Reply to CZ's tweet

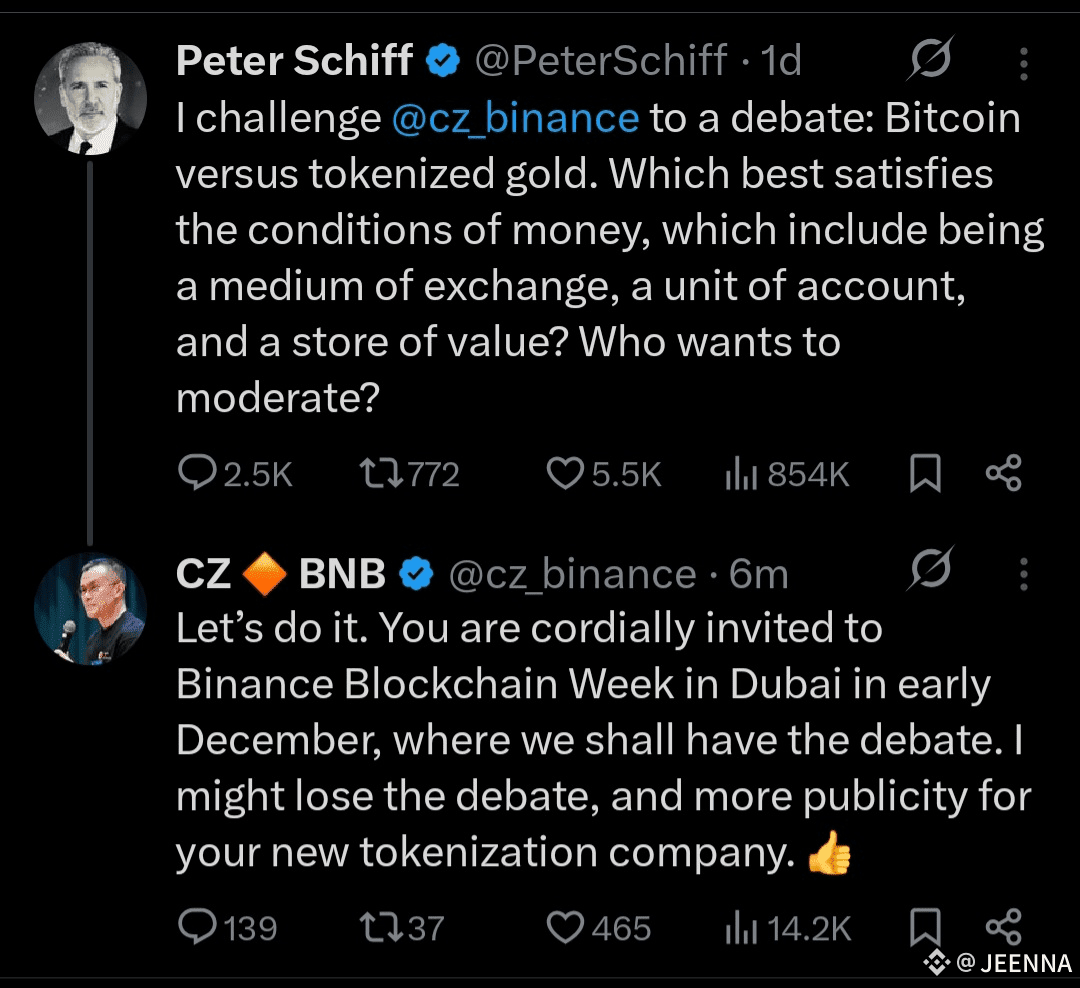tap(198, 927)
